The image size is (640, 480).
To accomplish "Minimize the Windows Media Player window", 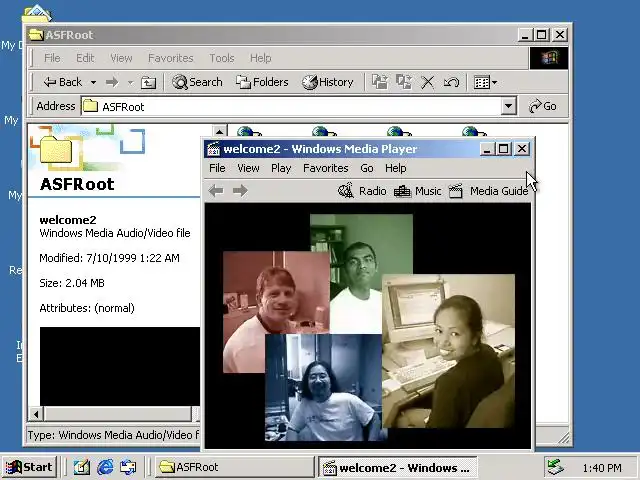I will point(486,149).
